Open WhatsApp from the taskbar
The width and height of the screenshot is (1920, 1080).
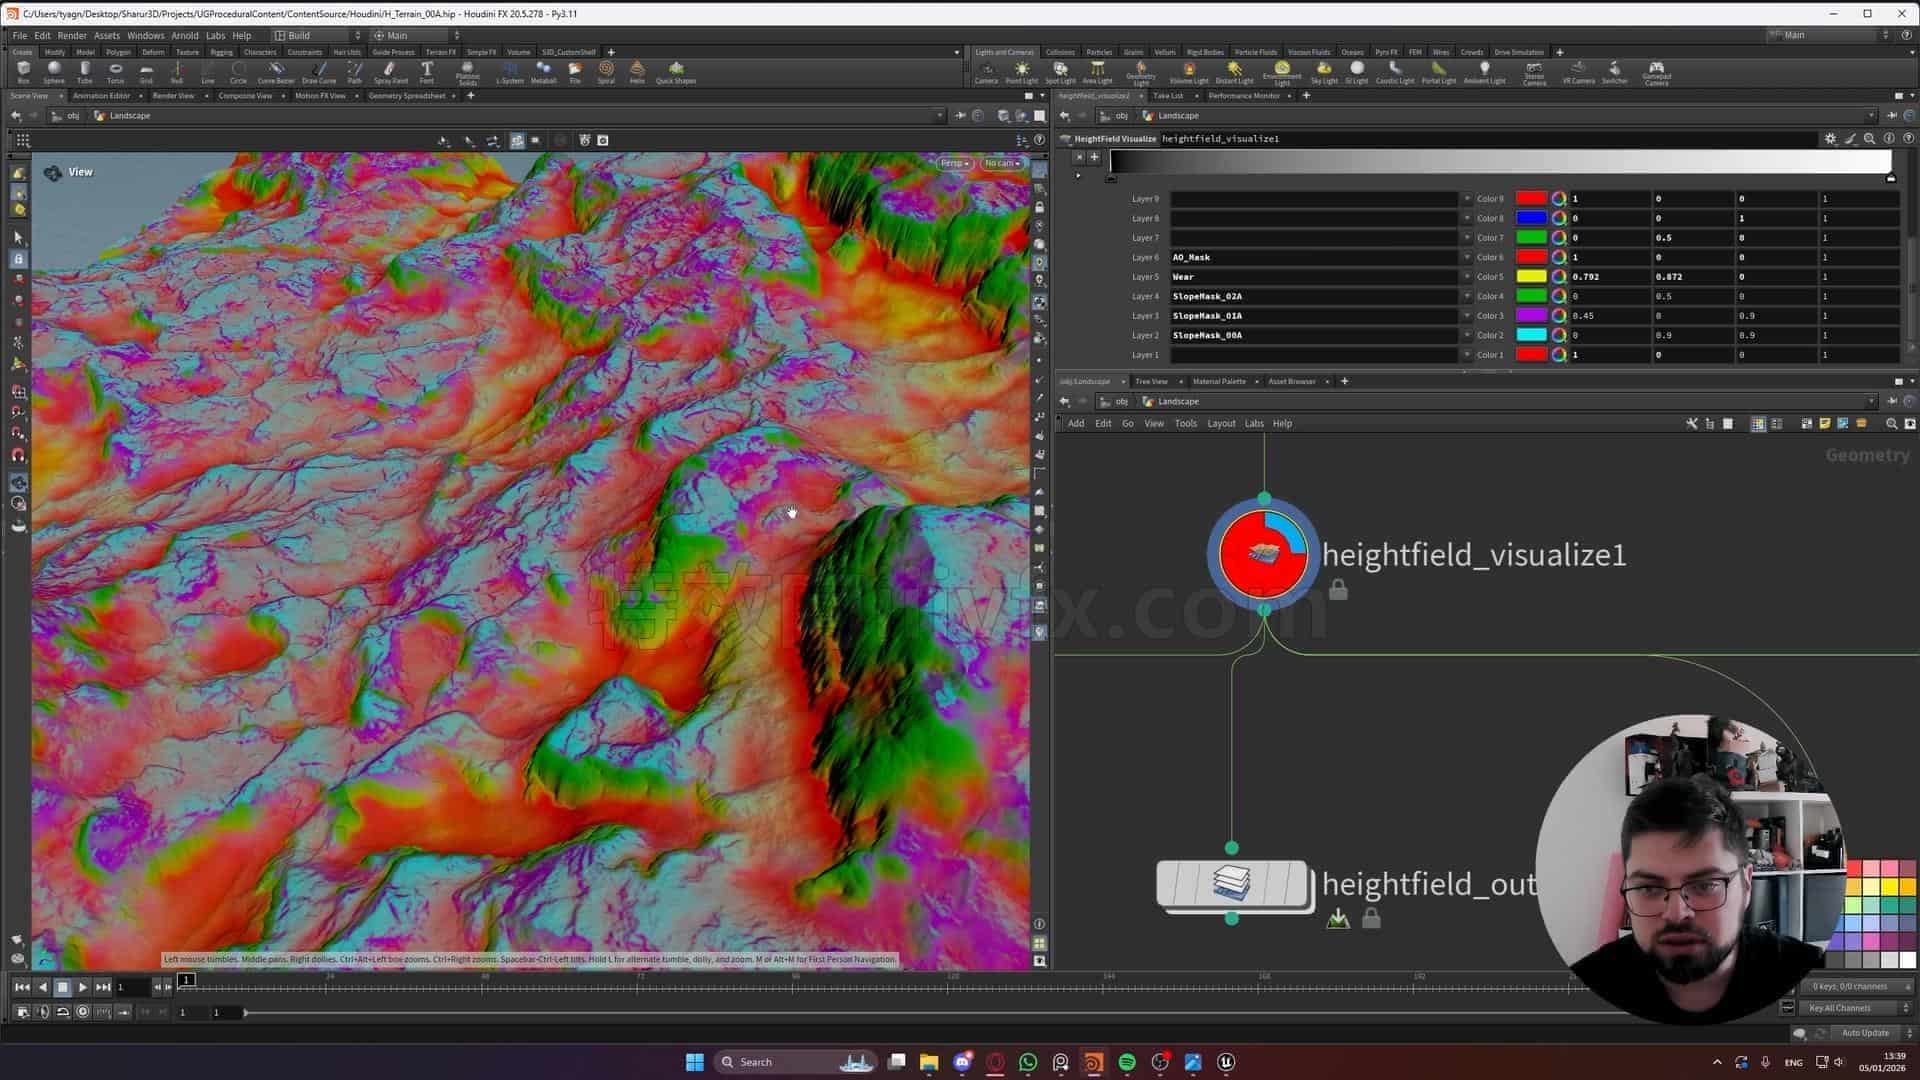pos(1028,1062)
